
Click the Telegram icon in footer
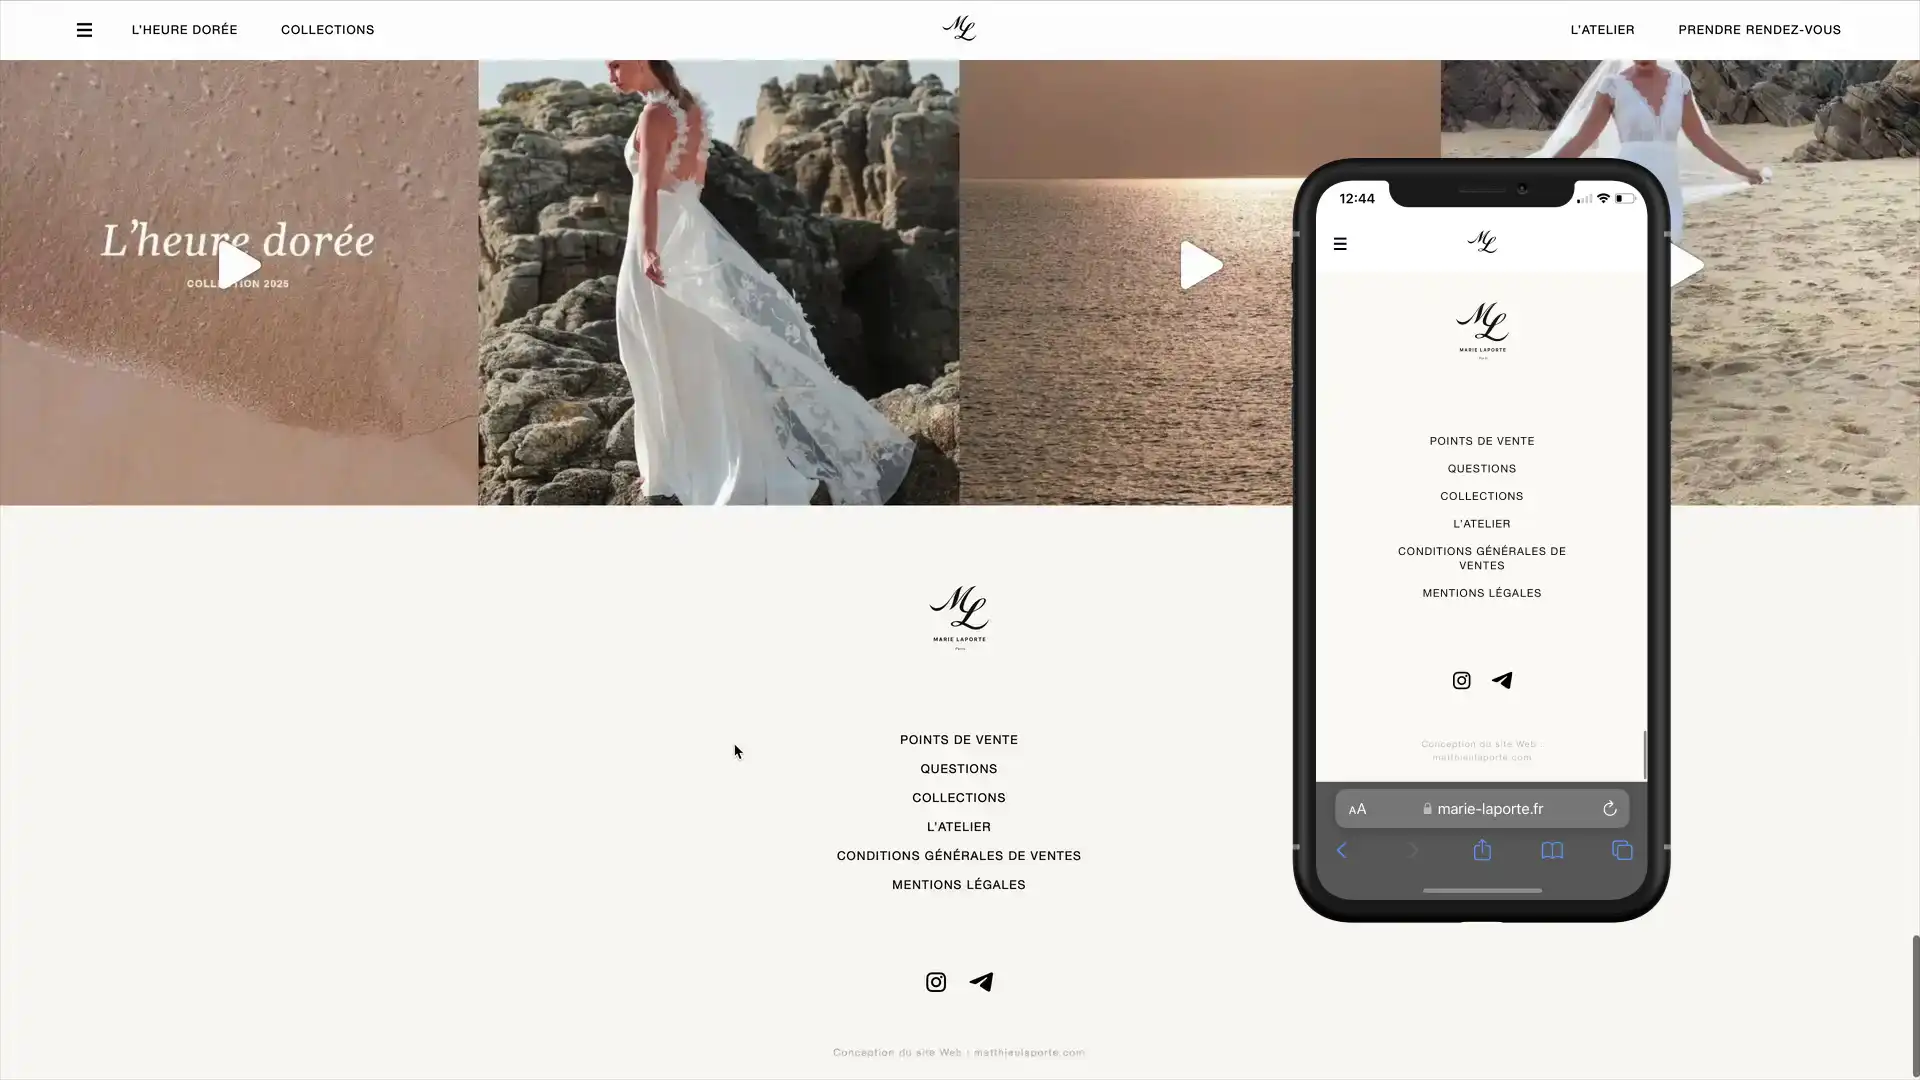click(x=982, y=981)
